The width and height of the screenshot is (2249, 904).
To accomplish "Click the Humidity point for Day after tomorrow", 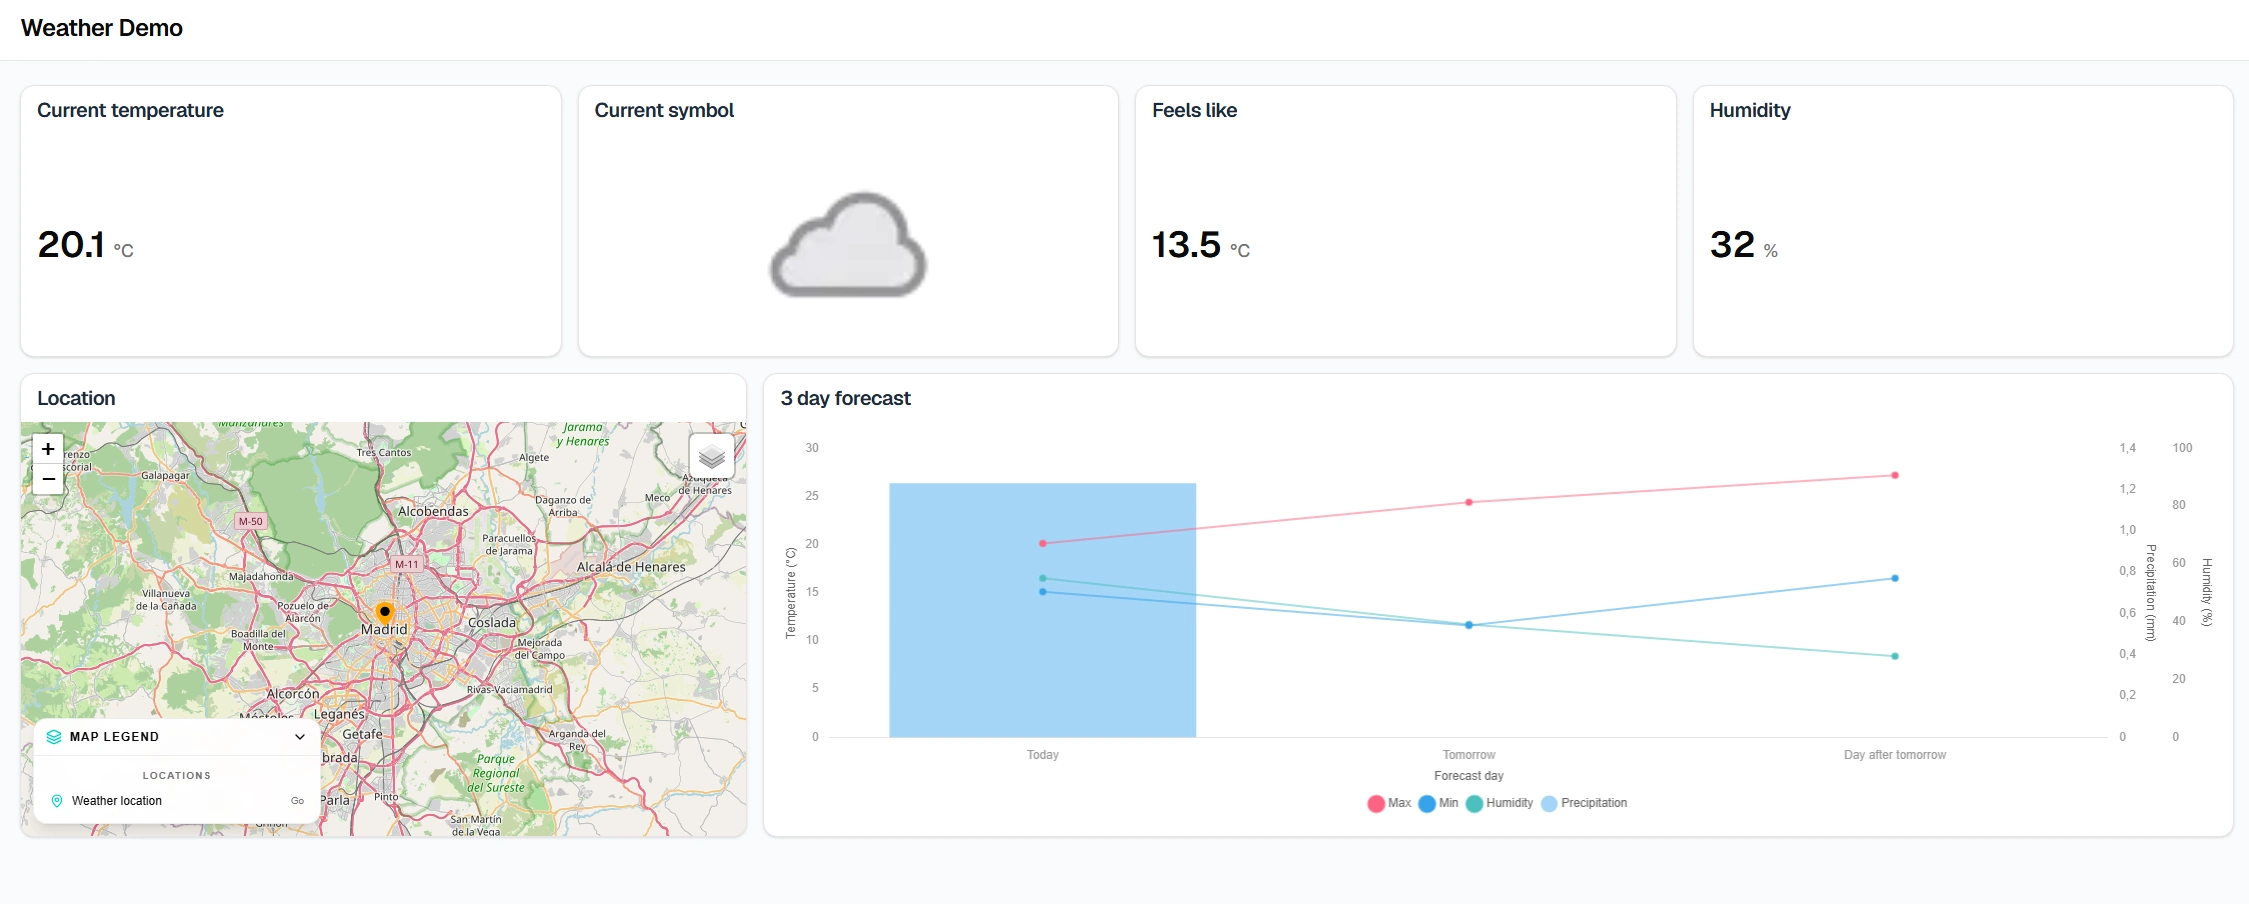I will (1895, 656).
